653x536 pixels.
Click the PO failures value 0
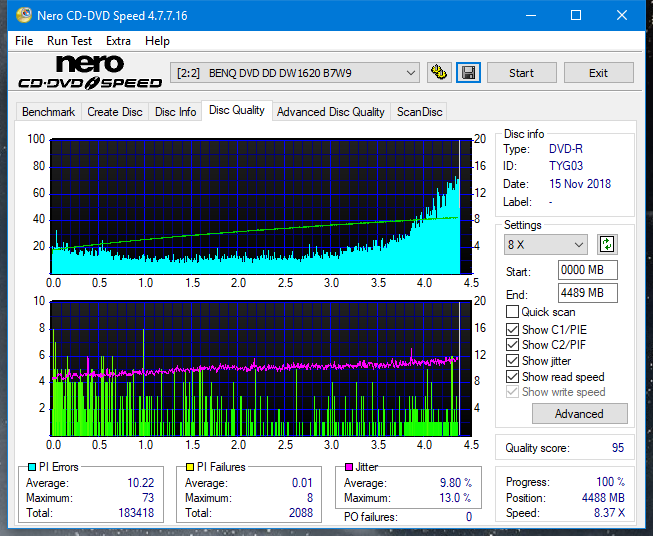coord(469,517)
